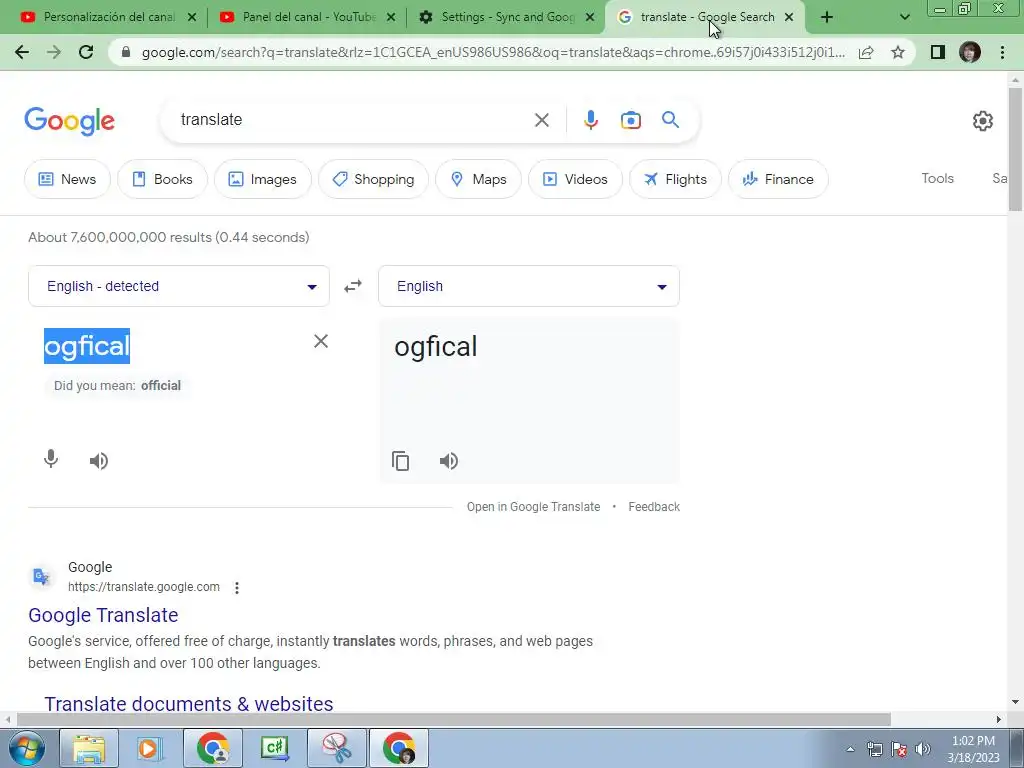Click the vertical page scrollbar

click(x=1015, y=150)
